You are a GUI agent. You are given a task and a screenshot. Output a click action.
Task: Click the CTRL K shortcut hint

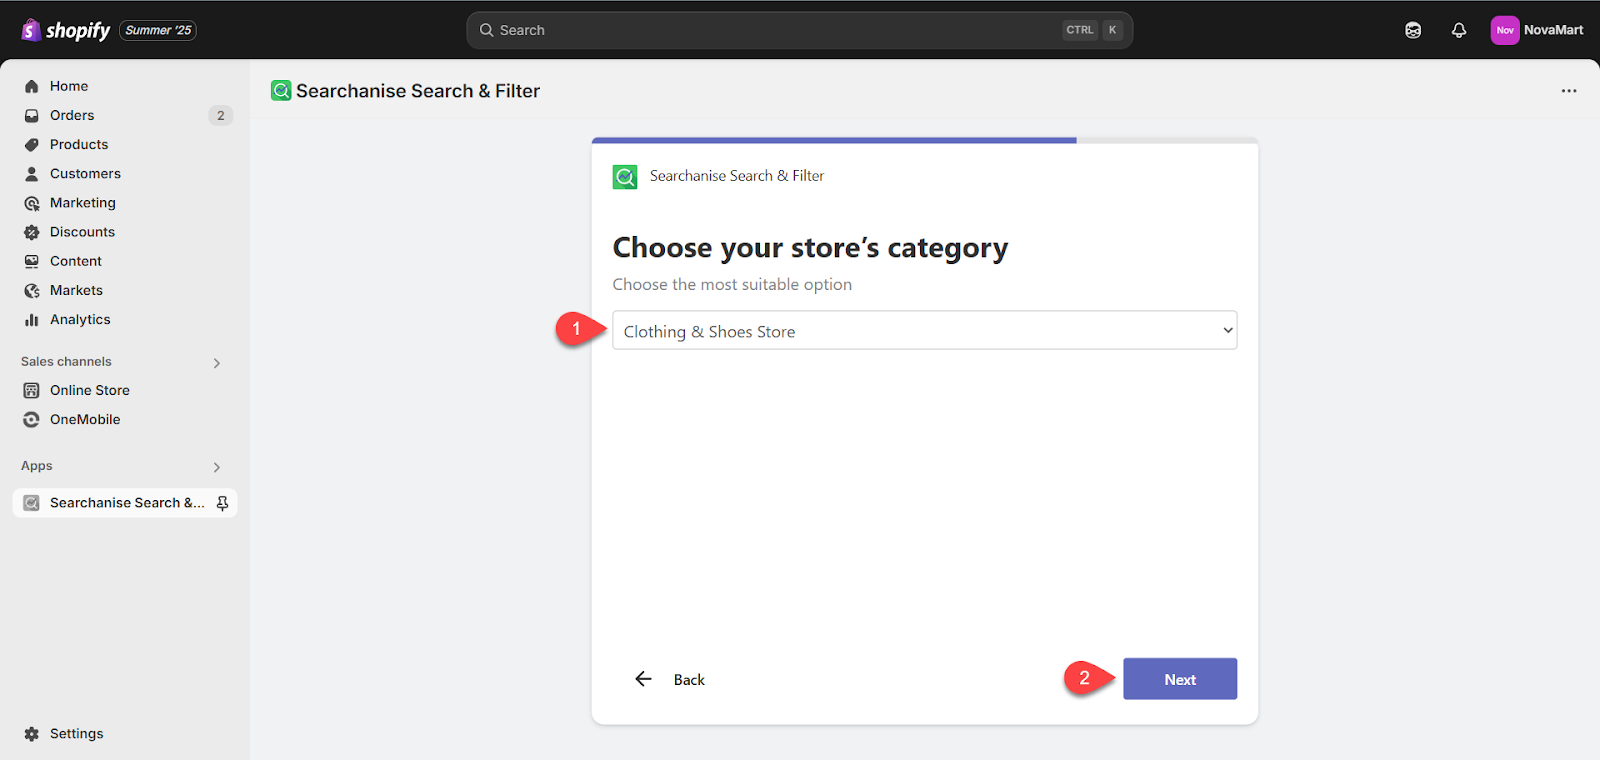(1094, 30)
